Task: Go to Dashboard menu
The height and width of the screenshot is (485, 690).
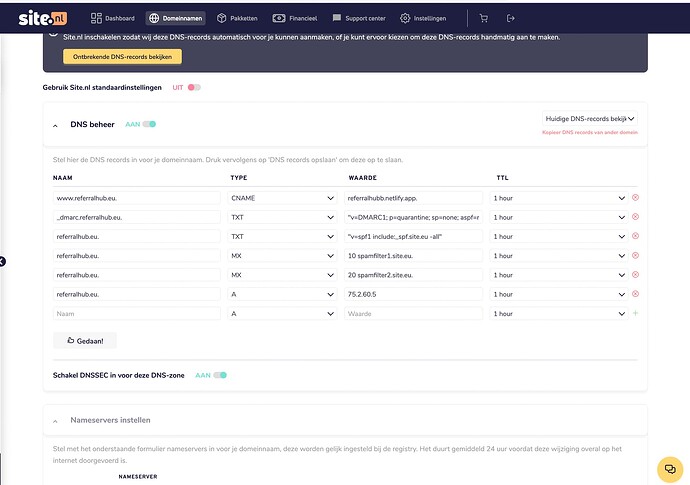Action: click(113, 18)
